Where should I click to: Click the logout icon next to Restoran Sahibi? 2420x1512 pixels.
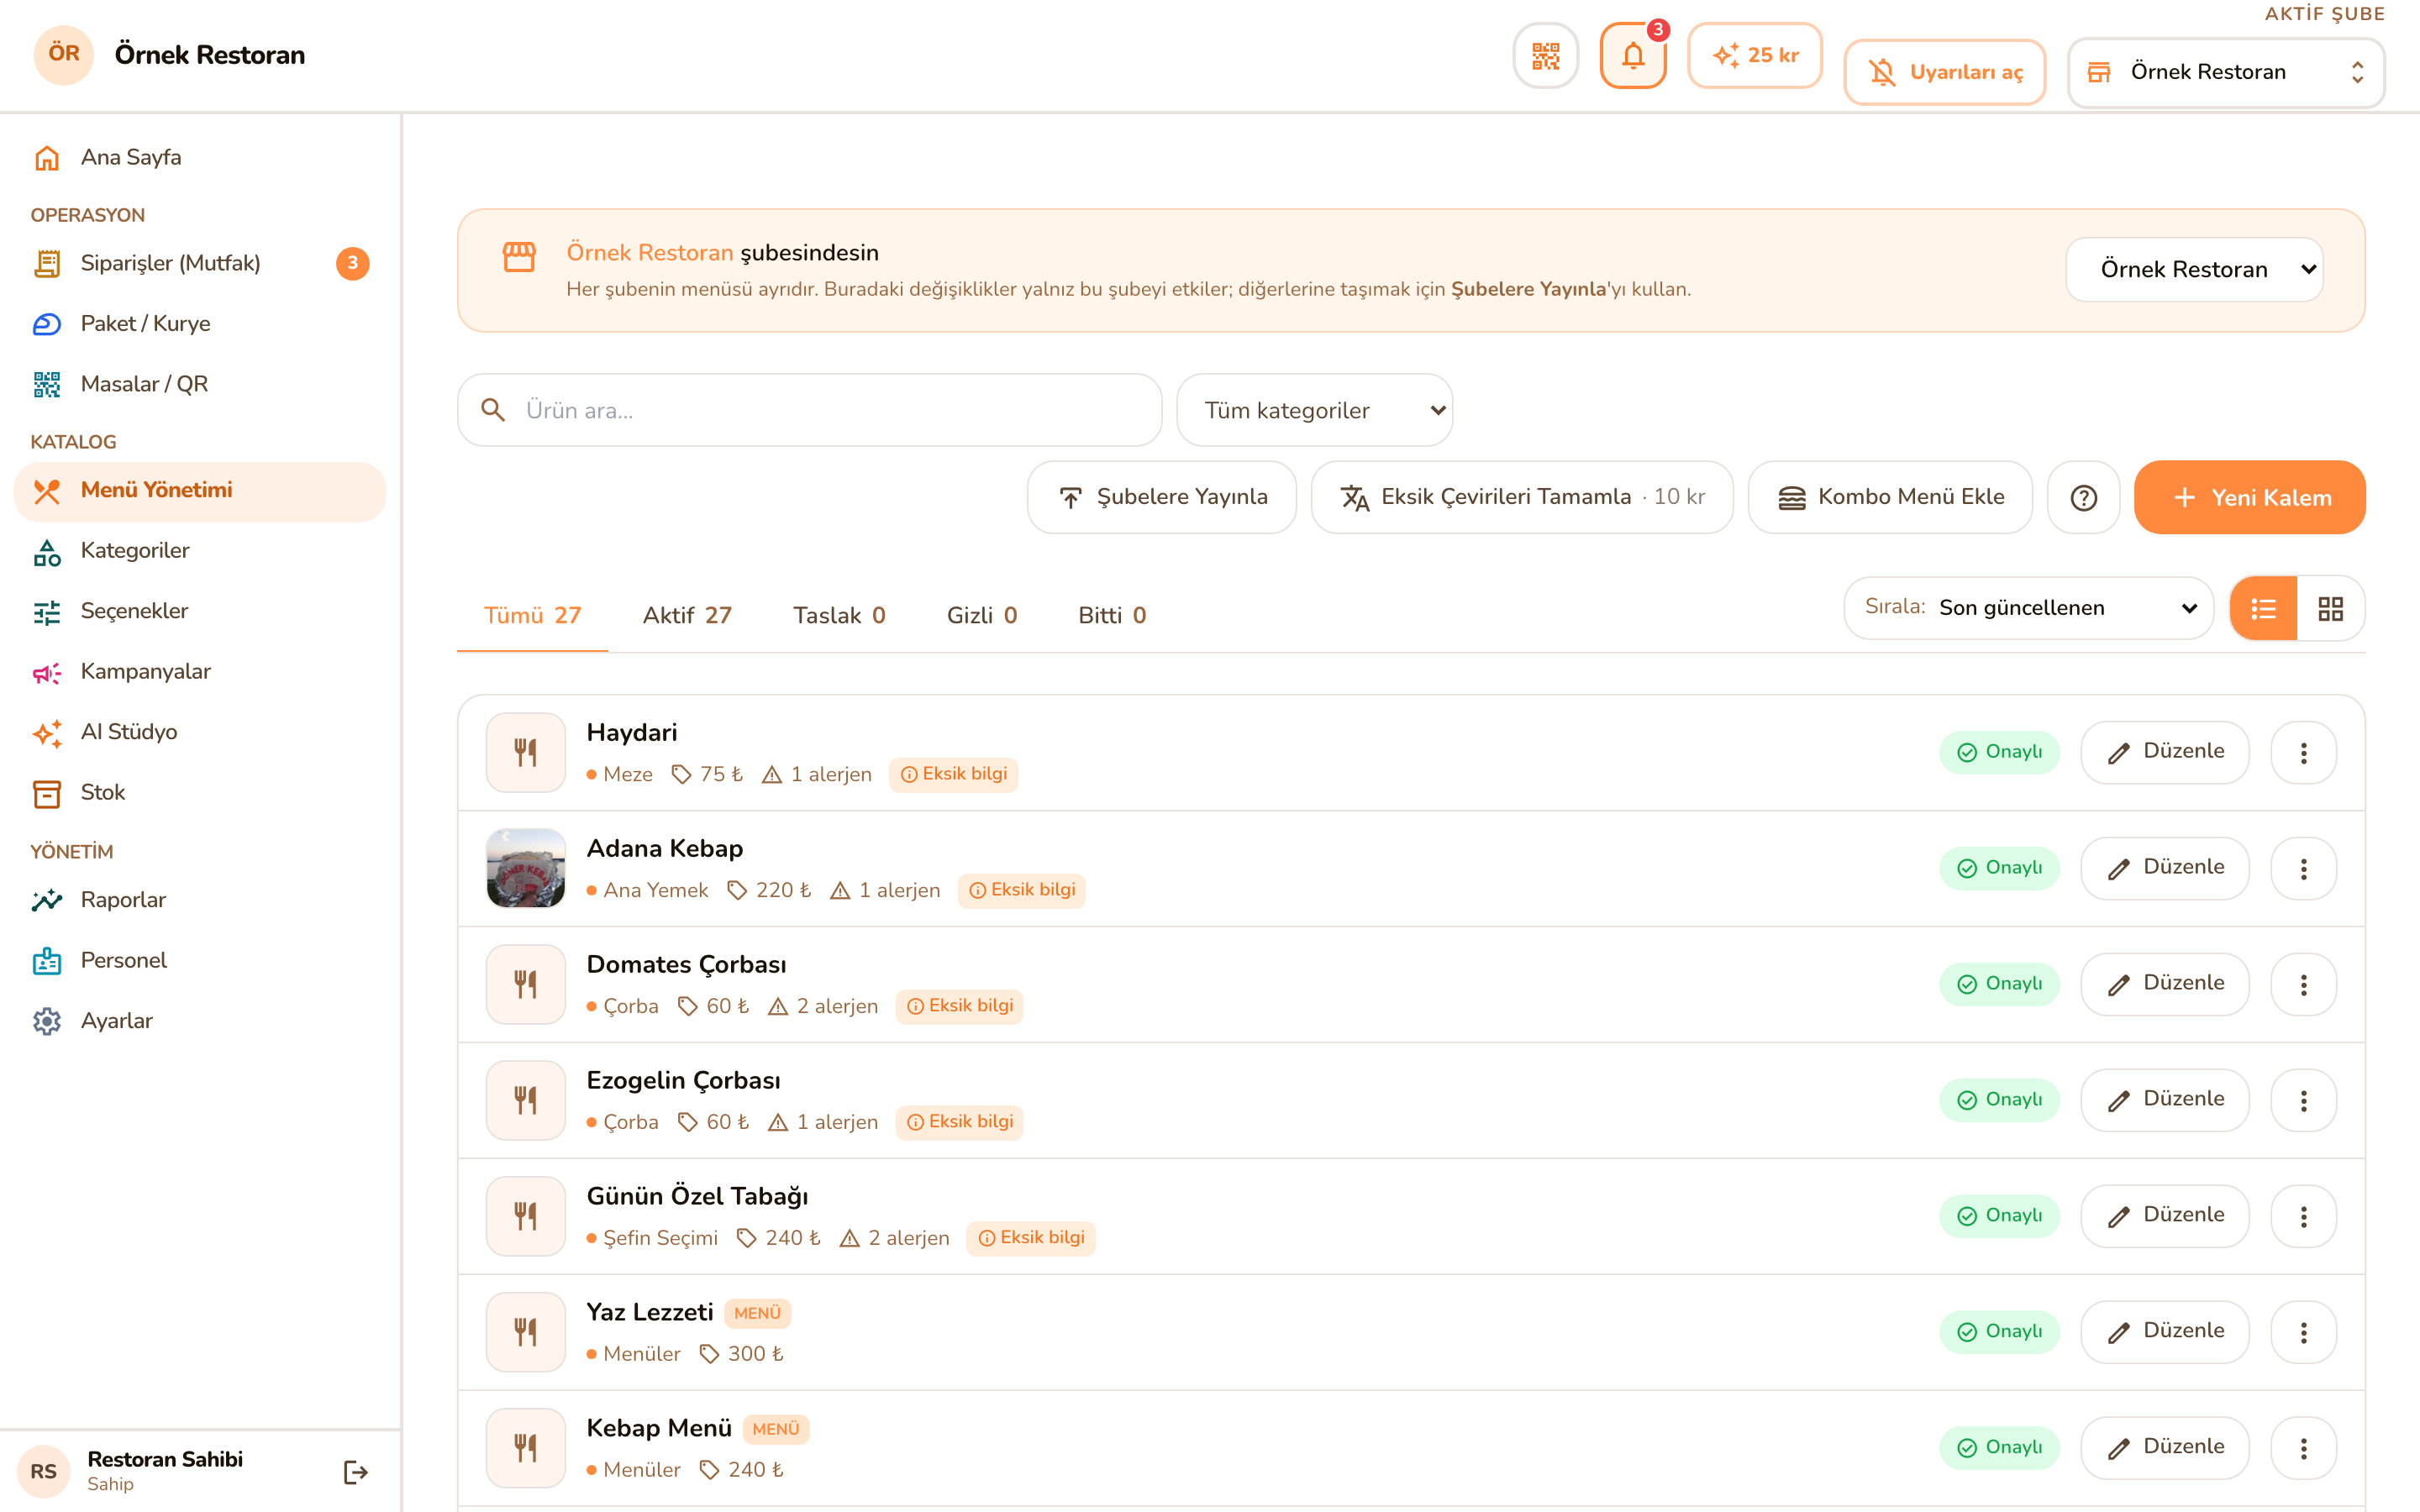point(355,1472)
